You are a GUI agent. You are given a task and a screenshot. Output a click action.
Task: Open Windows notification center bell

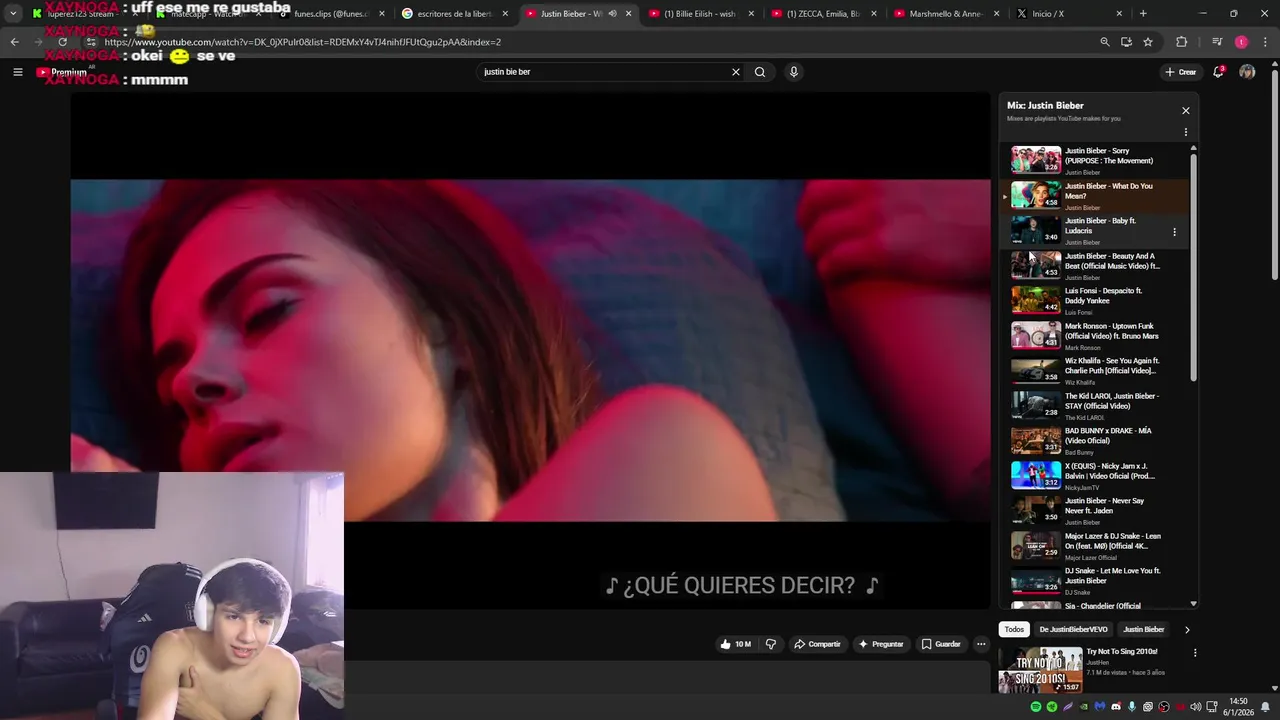tap(1265, 707)
